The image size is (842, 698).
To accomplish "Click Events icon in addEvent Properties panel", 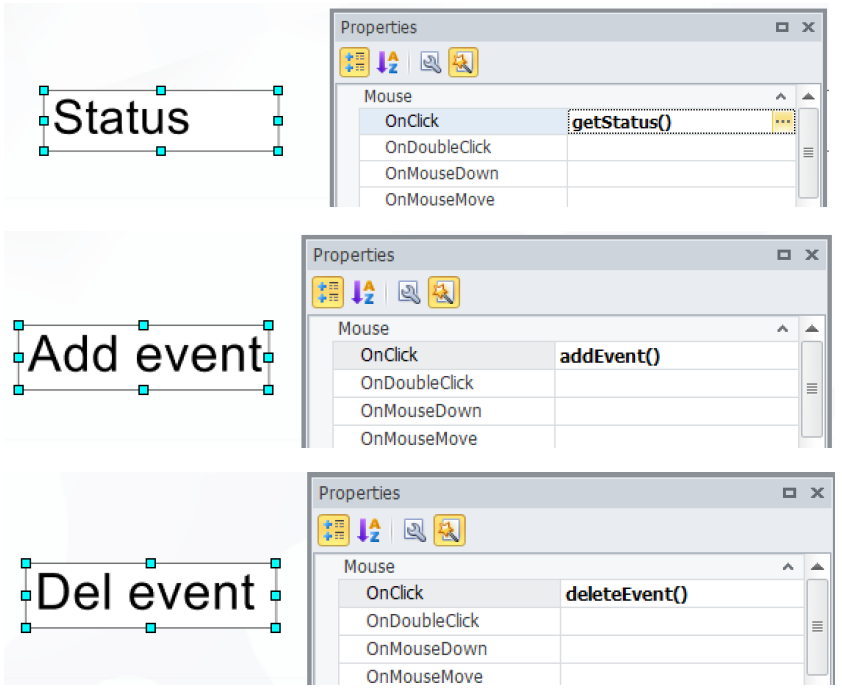I will 444,292.
